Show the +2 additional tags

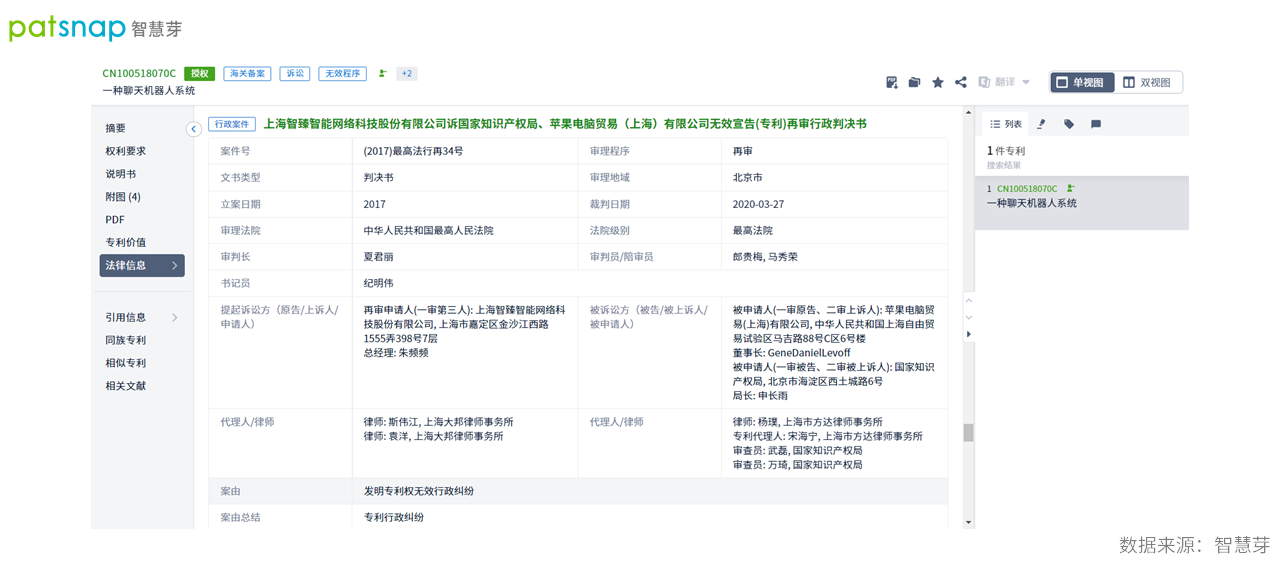coord(406,73)
